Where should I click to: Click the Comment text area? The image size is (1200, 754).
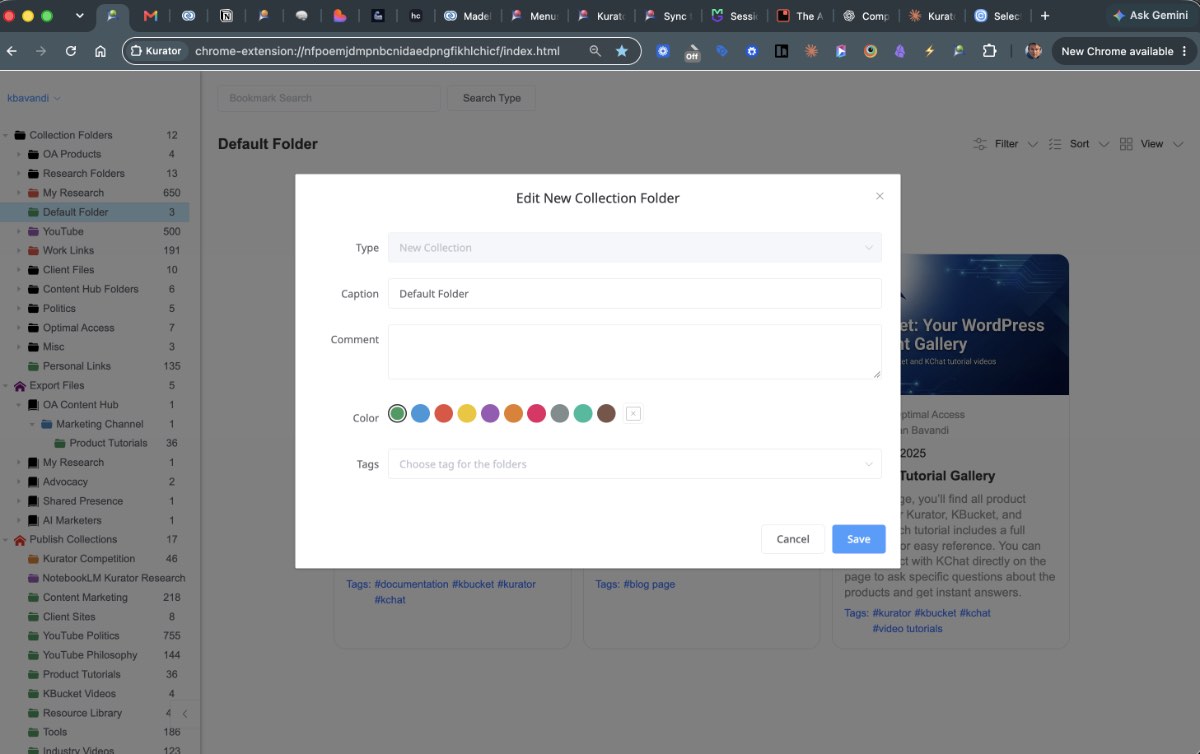[635, 352]
